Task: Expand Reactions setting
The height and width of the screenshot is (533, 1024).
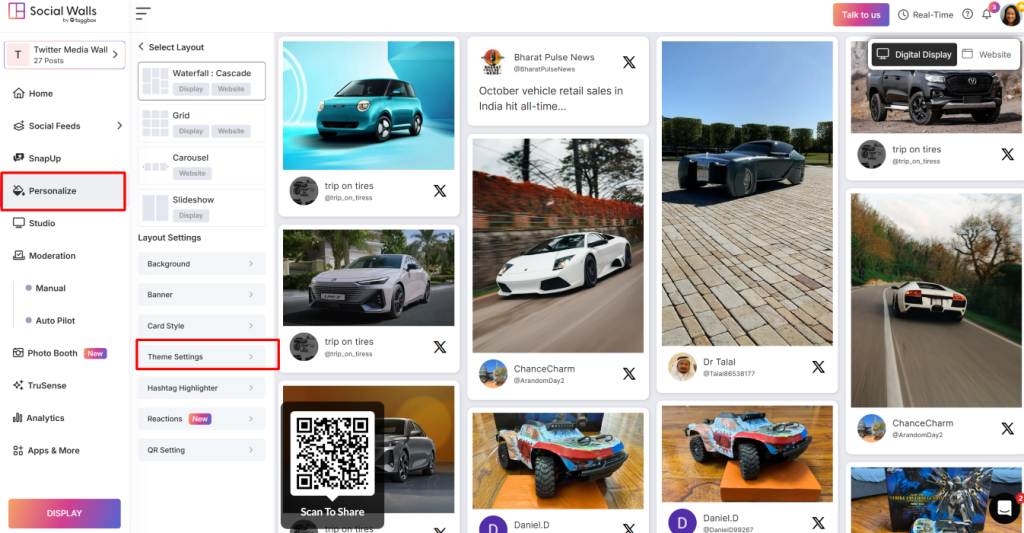Action: coord(202,419)
